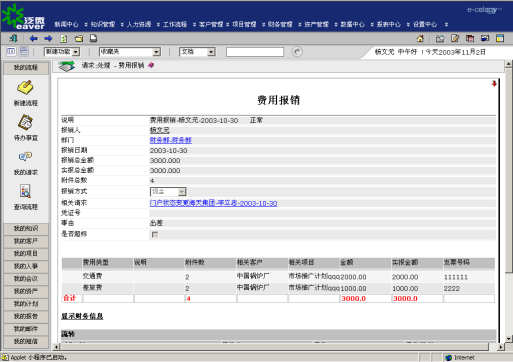Click the horizontal scrollbar right arrow
Screen dimensions: 513x362
click(x=501, y=347)
